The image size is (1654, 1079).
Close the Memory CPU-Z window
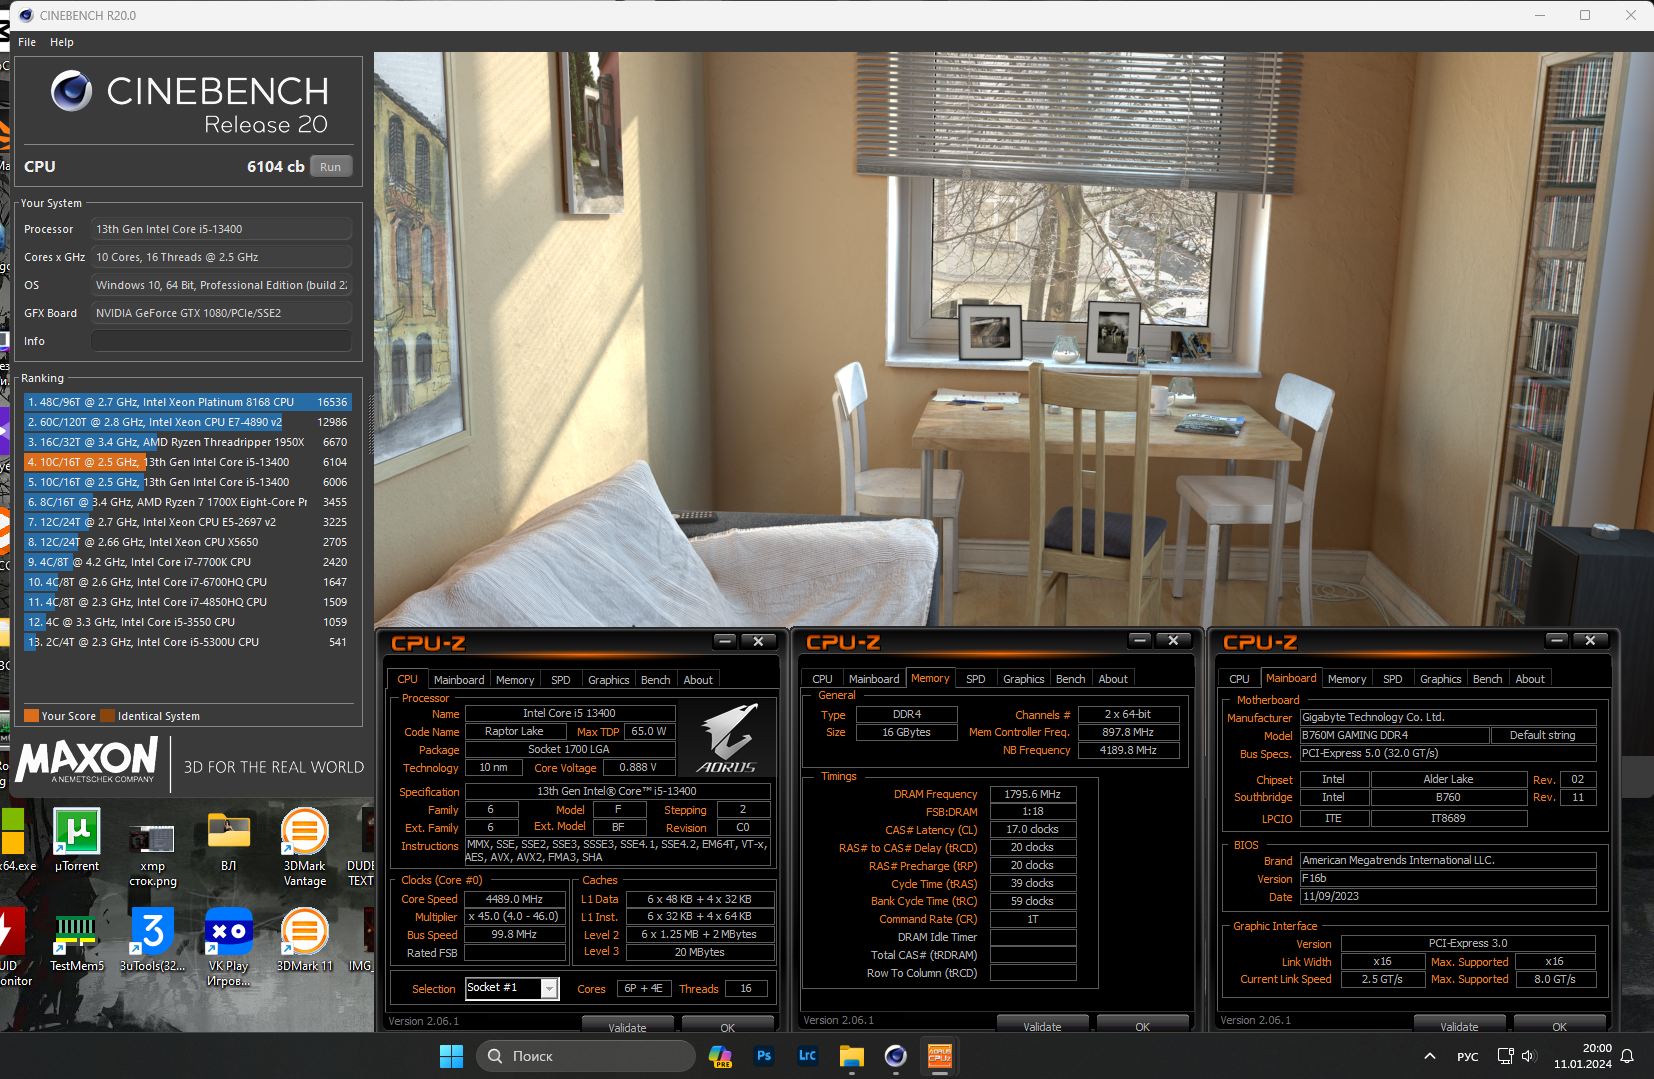click(1173, 640)
